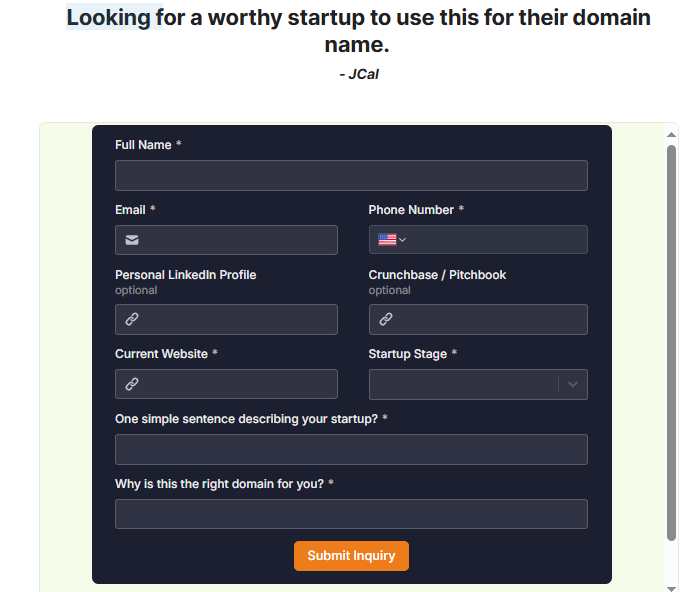The height and width of the screenshot is (592, 686).
Task: Select the Phone Number input box
Action: tap(495, 240)
